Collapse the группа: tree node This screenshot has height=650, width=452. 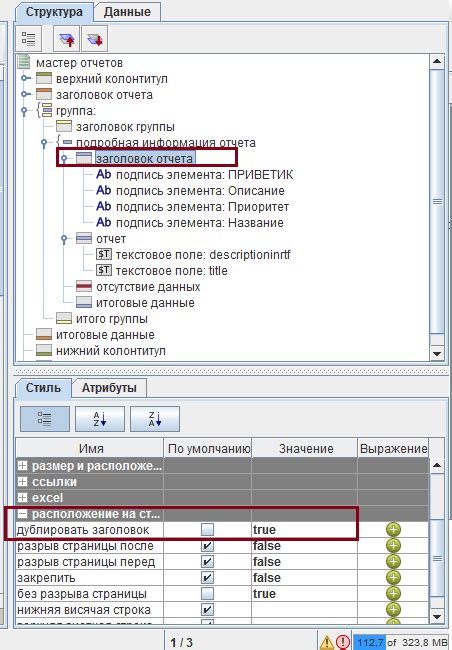click(24, 111)
